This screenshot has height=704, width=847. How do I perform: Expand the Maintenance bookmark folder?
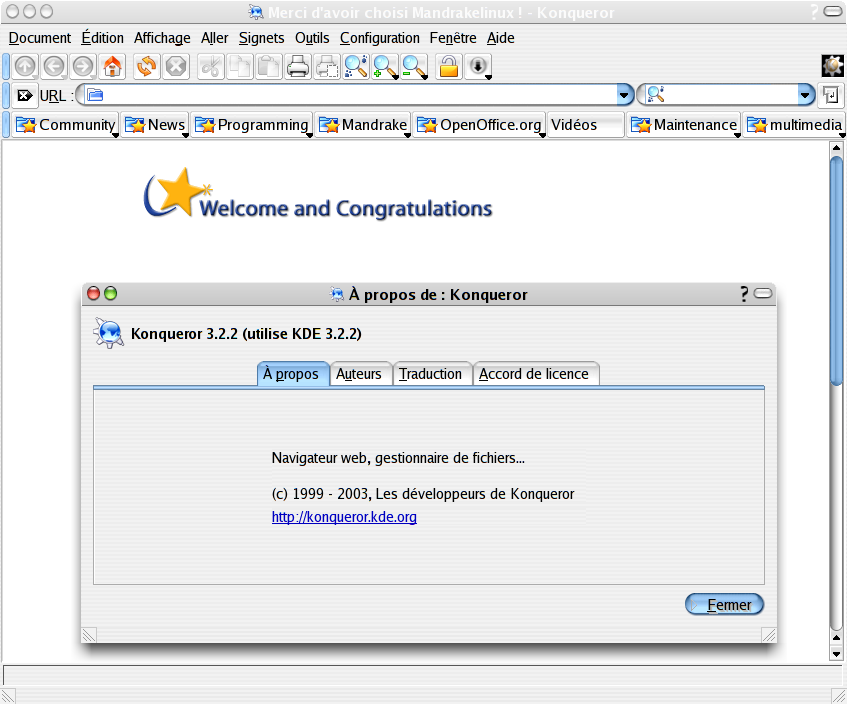pos(684,125)
